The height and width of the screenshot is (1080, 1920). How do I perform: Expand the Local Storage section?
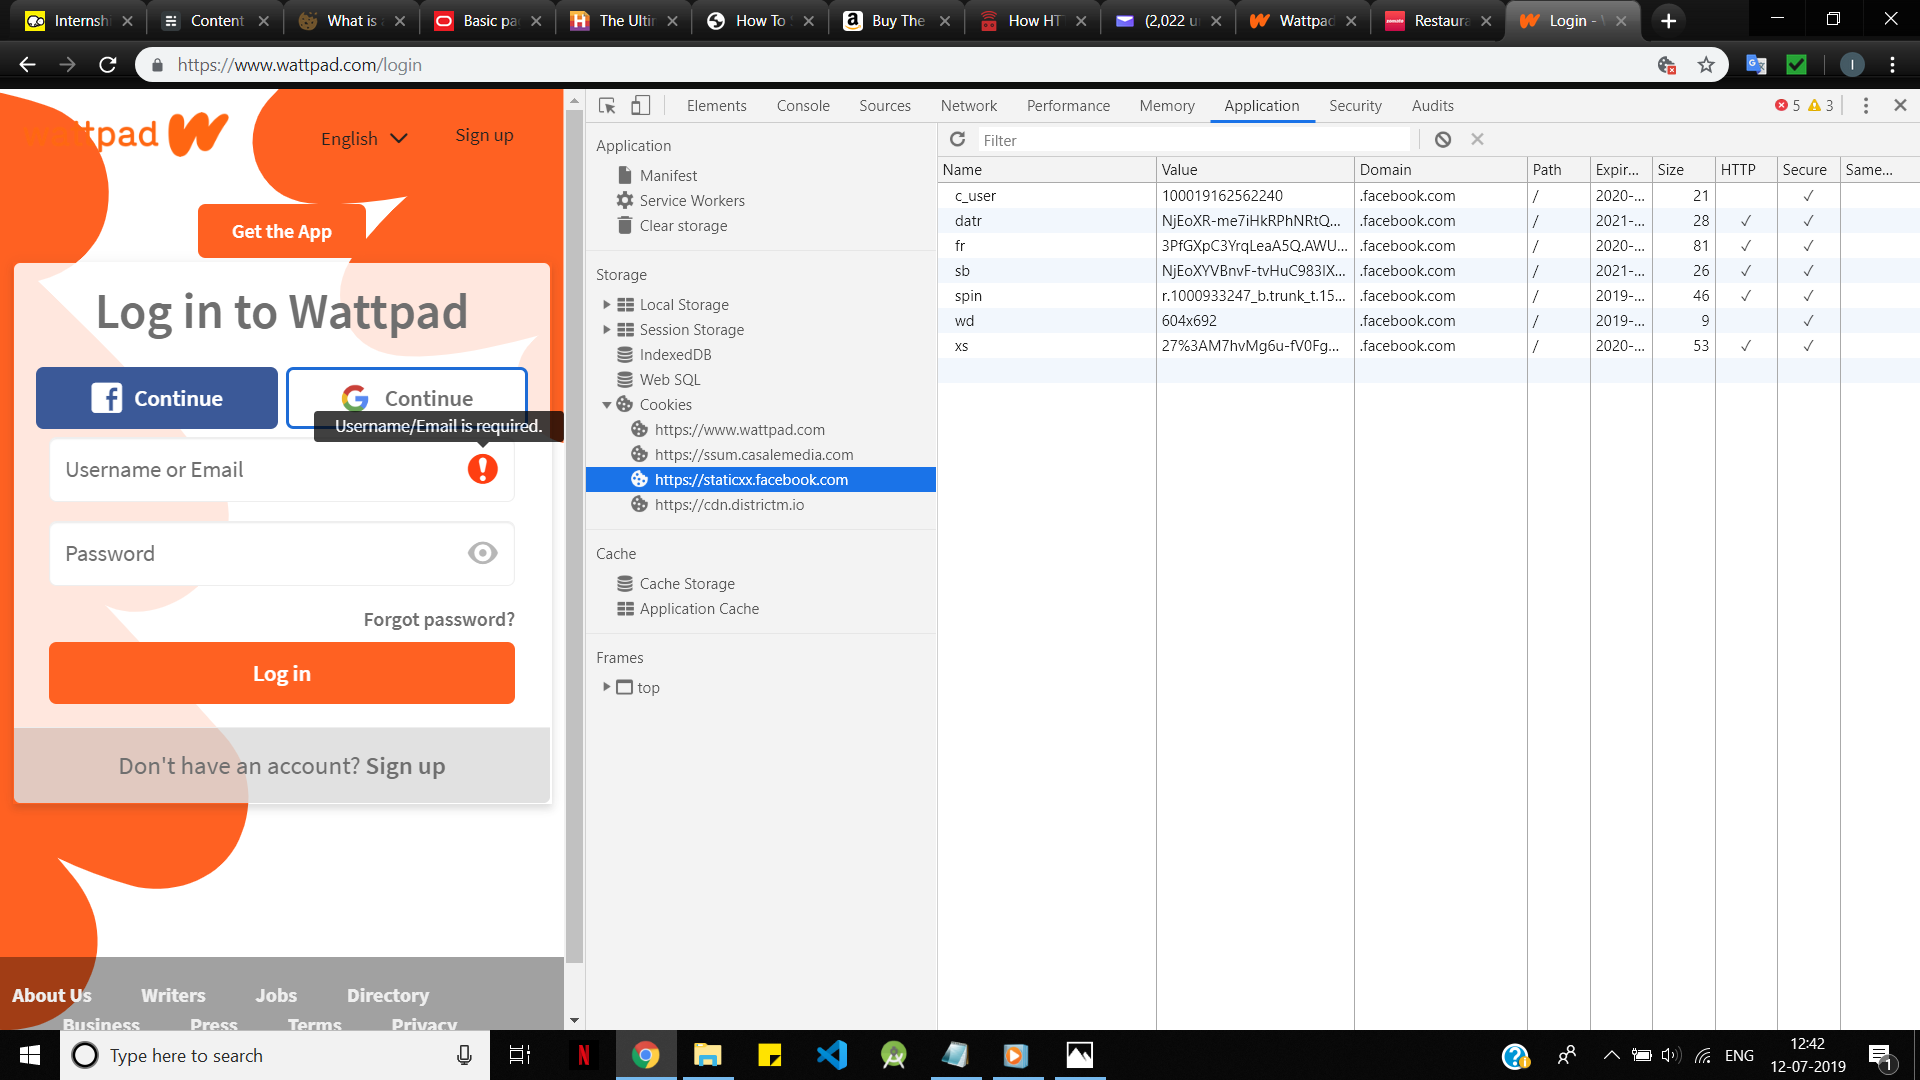(x=607, y=303)
